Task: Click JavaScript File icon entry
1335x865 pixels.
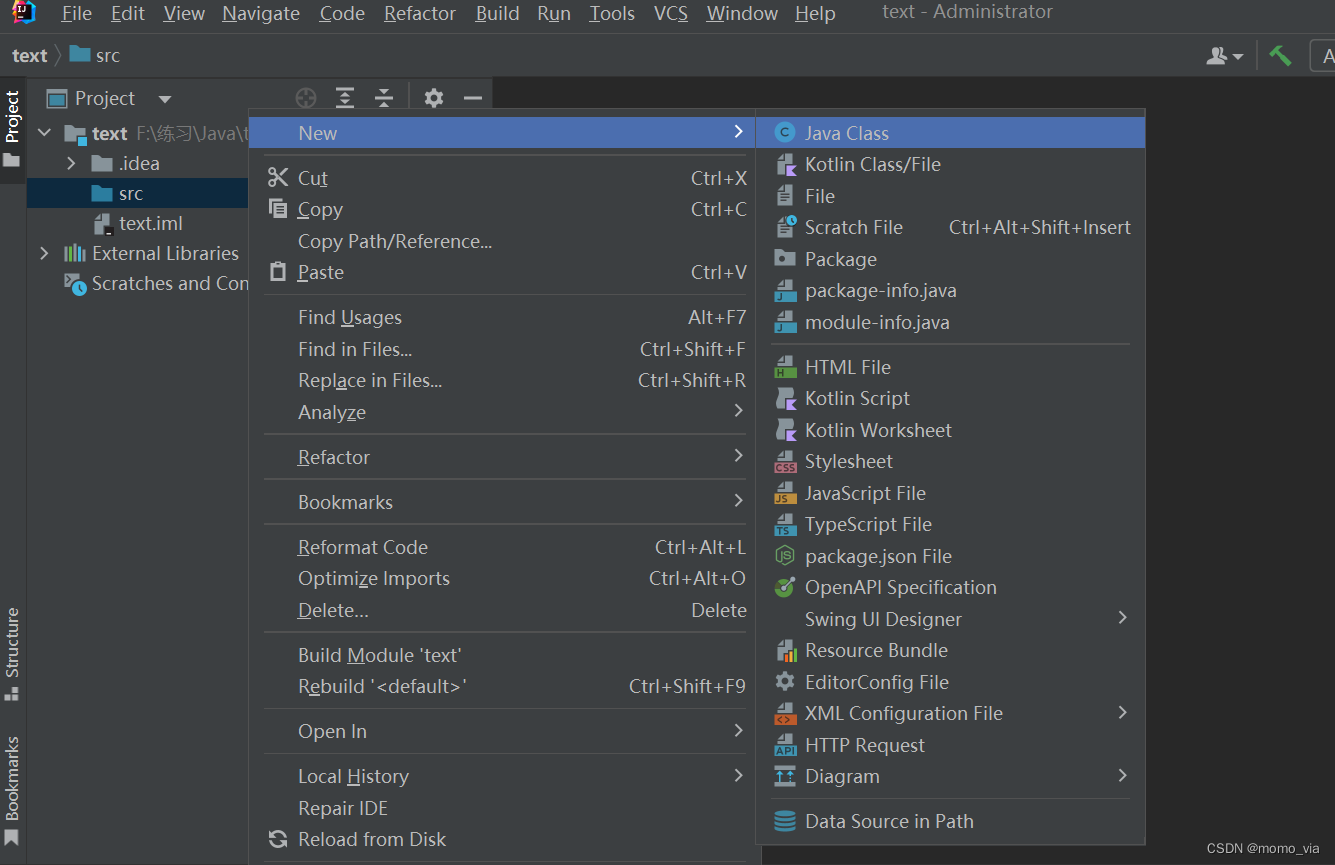Action: point(786,493)
